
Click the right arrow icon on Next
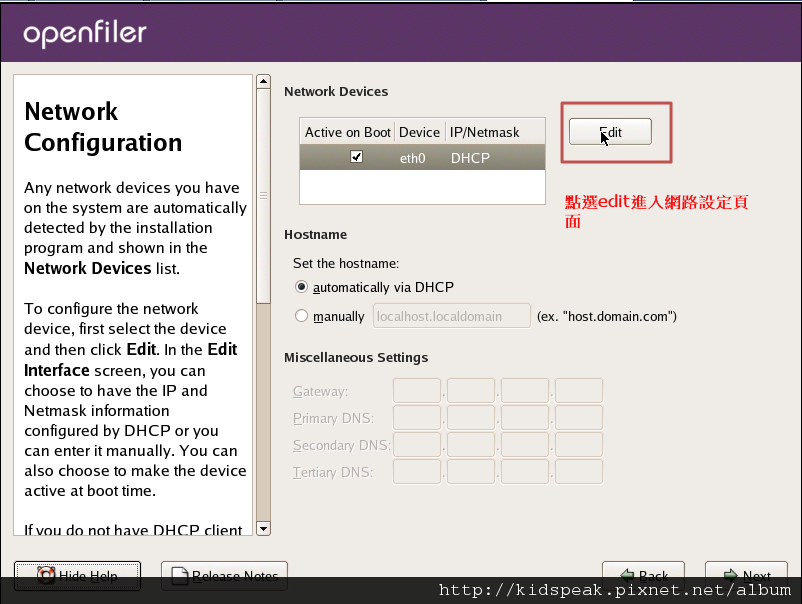(x=731, y=576)
